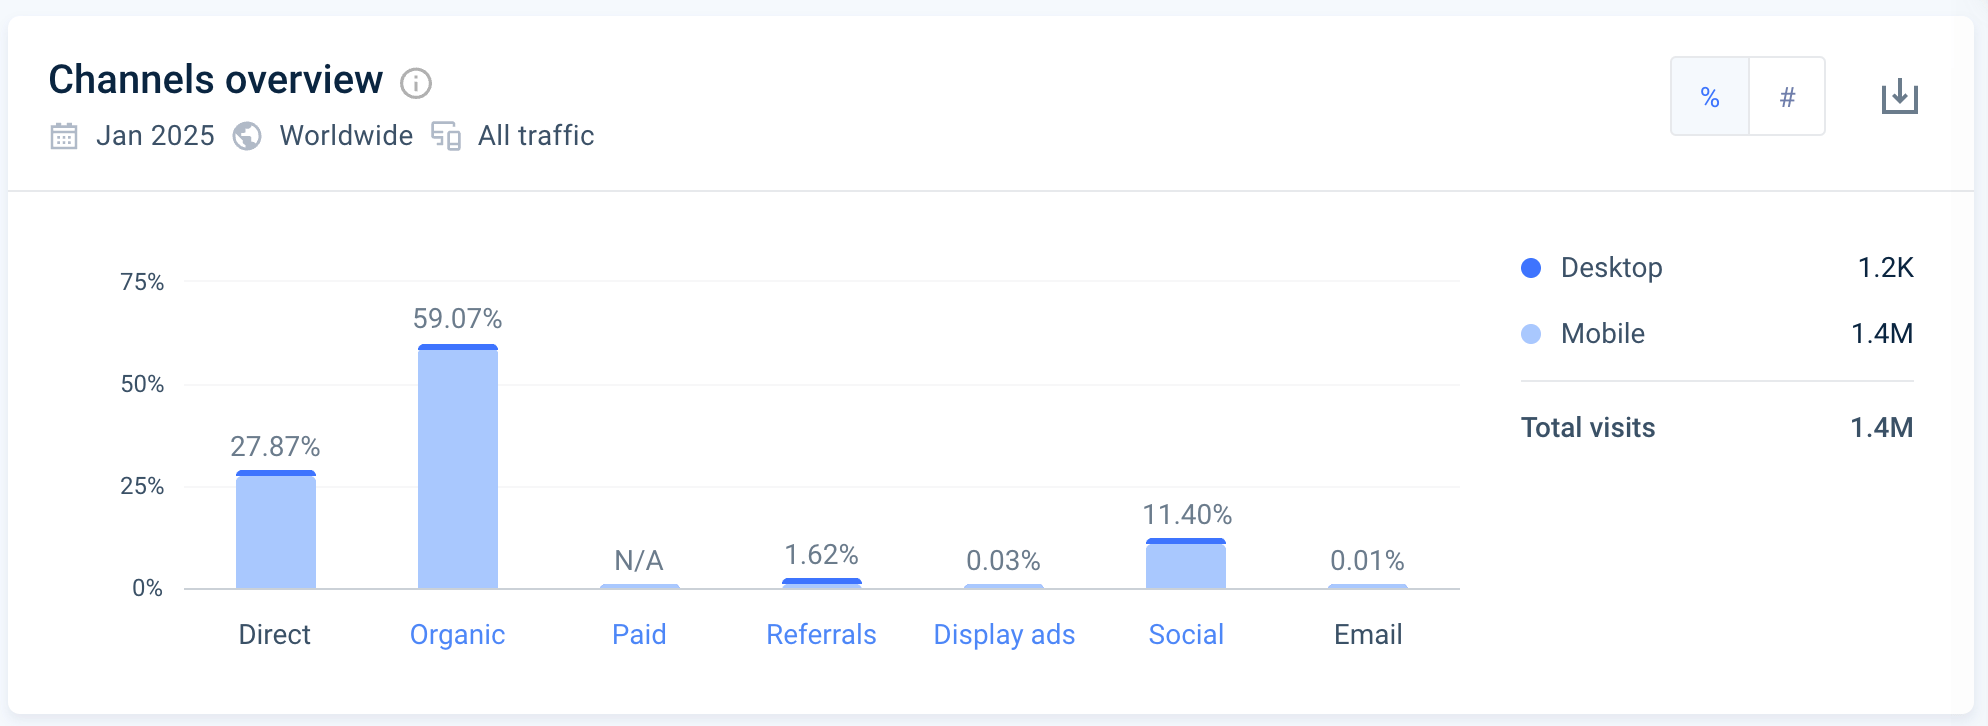Click the Mobile legend dot
Screen dimensions: 1988x726
(x=1530, y=333)
